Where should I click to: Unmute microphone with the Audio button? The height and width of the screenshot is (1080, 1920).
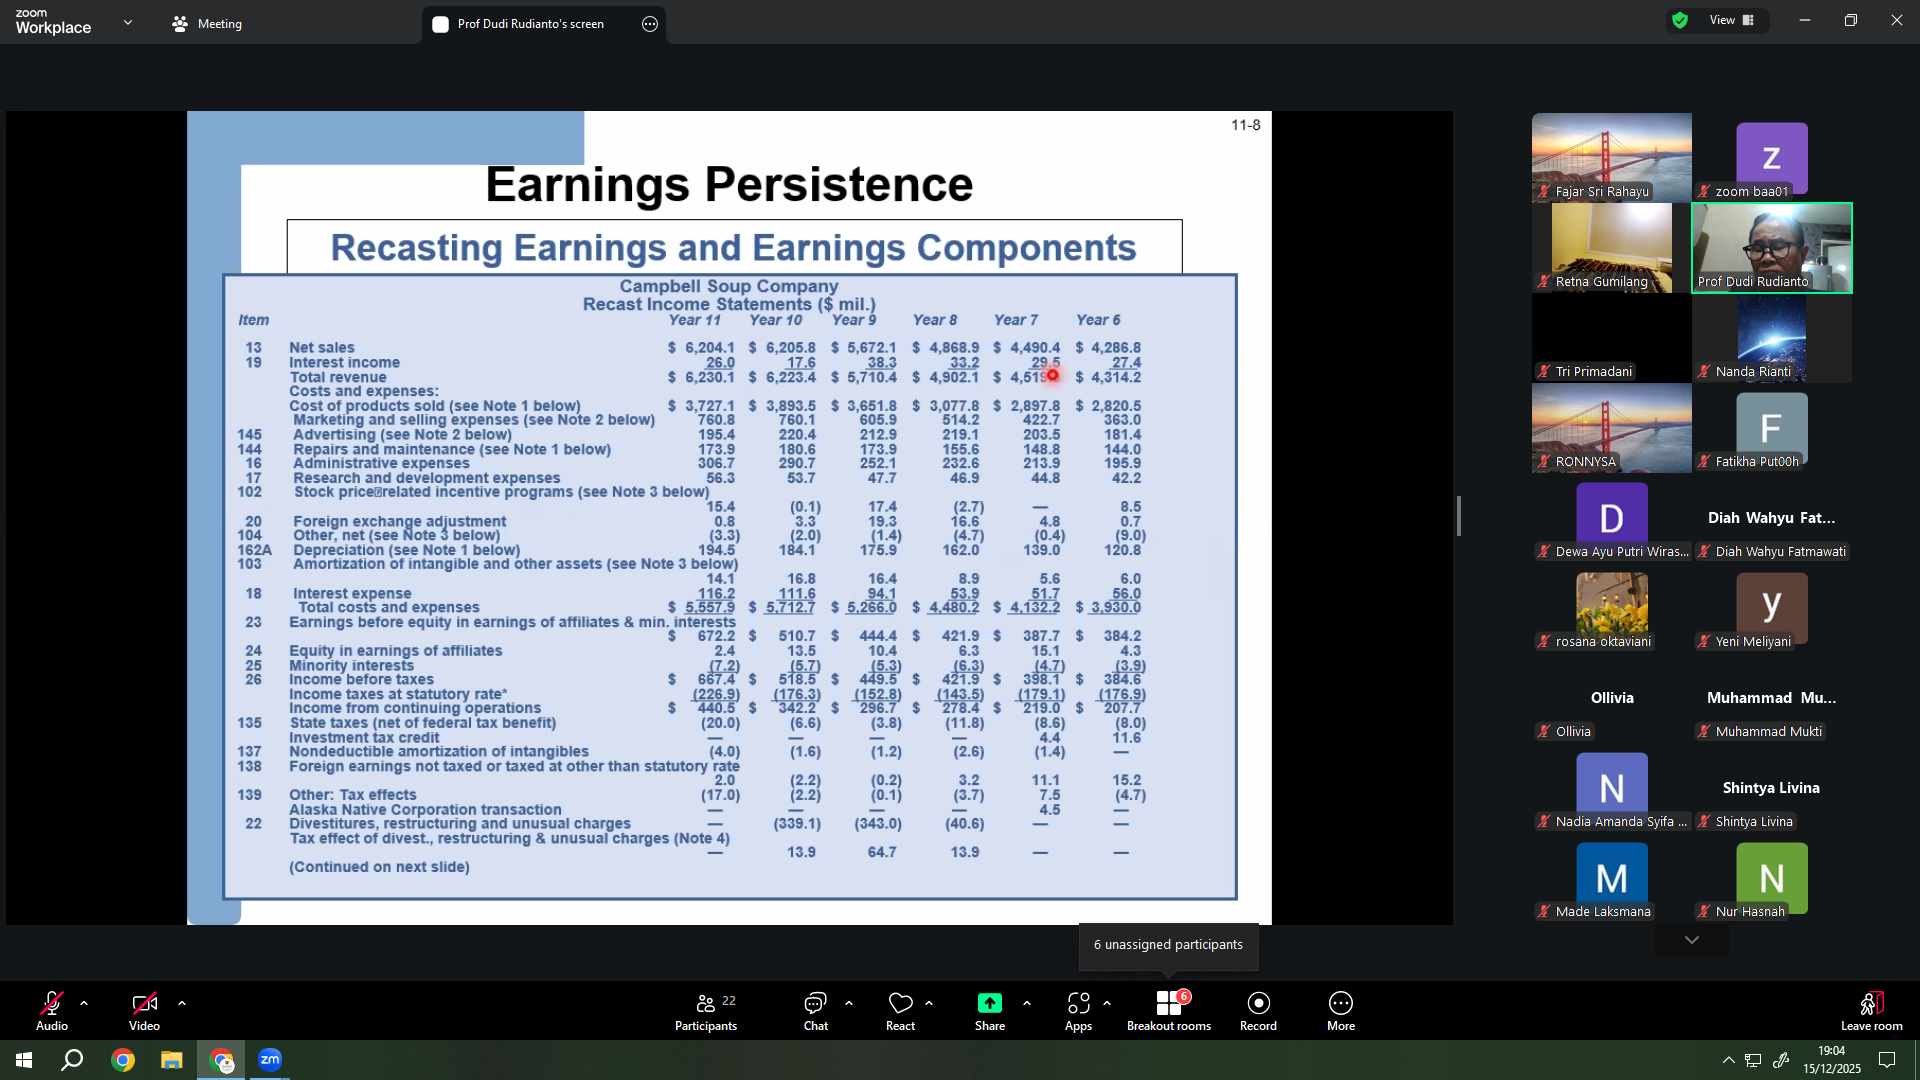click(x=52, y=1011)
